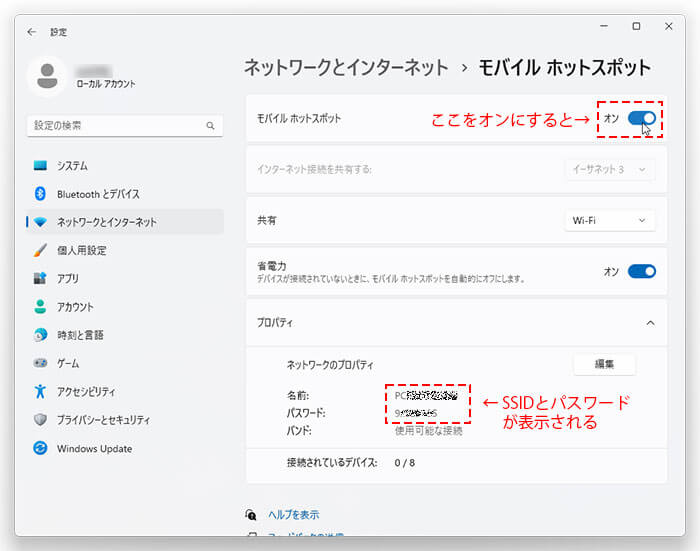Click the バンド: label
Viewport: 700px width, 551px height.
point(299,431)
